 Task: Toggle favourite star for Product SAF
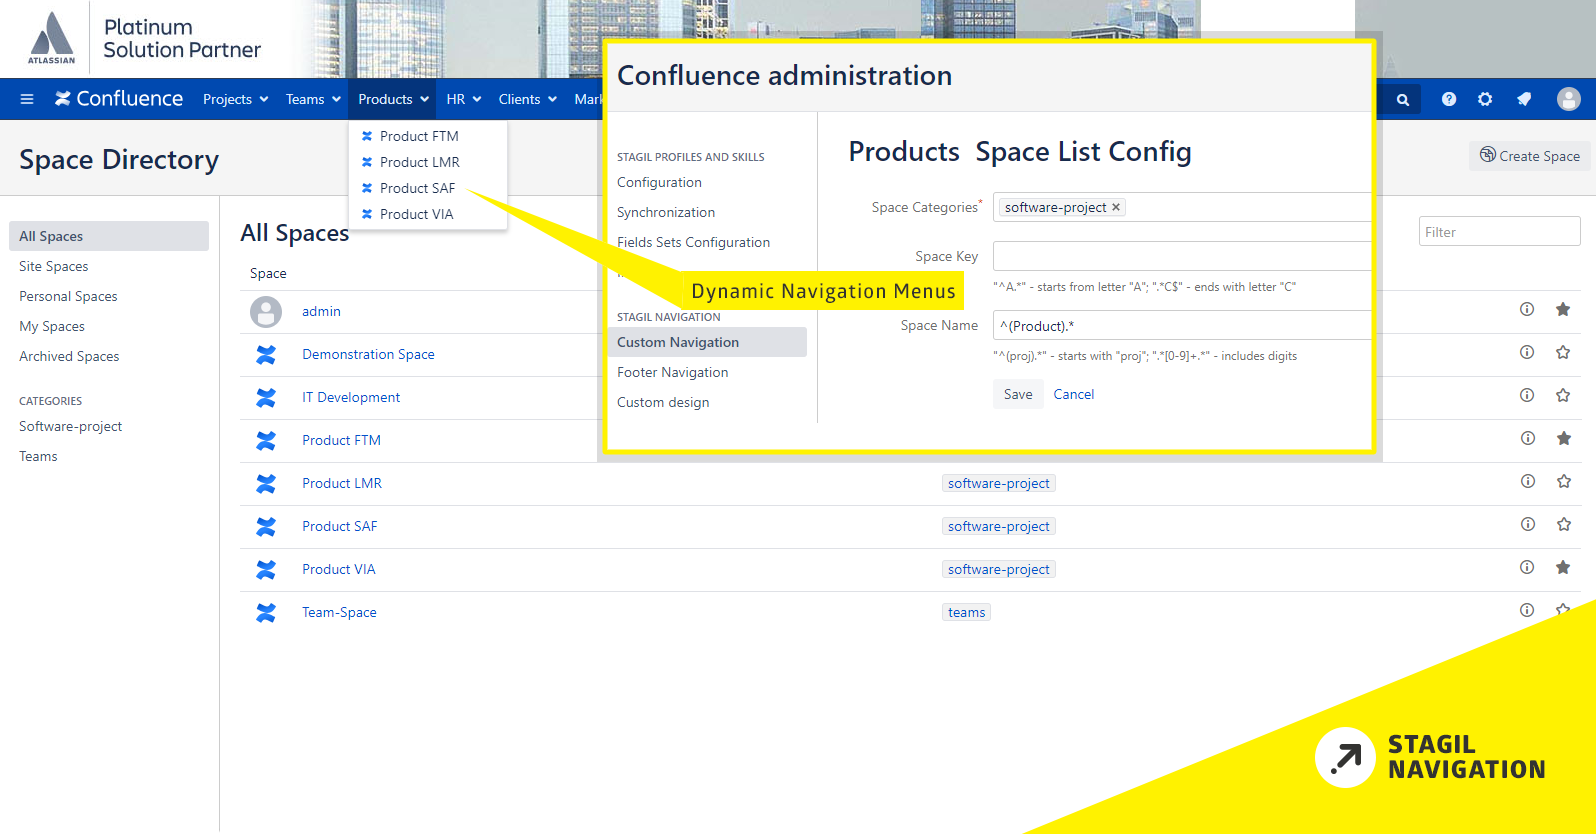click(x=1564, y=524)
